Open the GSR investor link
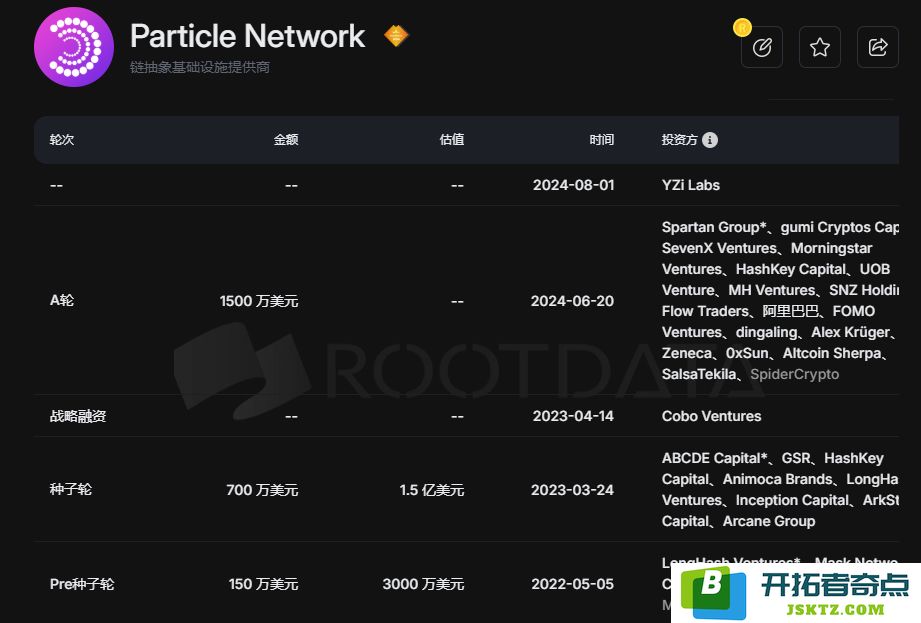The image size is (921, 623). (796, 458)
